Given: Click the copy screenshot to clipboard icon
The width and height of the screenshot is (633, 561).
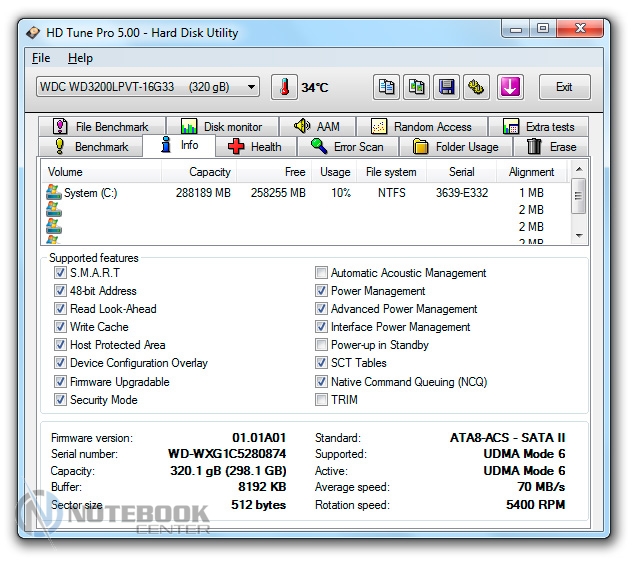Looking at the screenshot, I should [x=418, y=87].
